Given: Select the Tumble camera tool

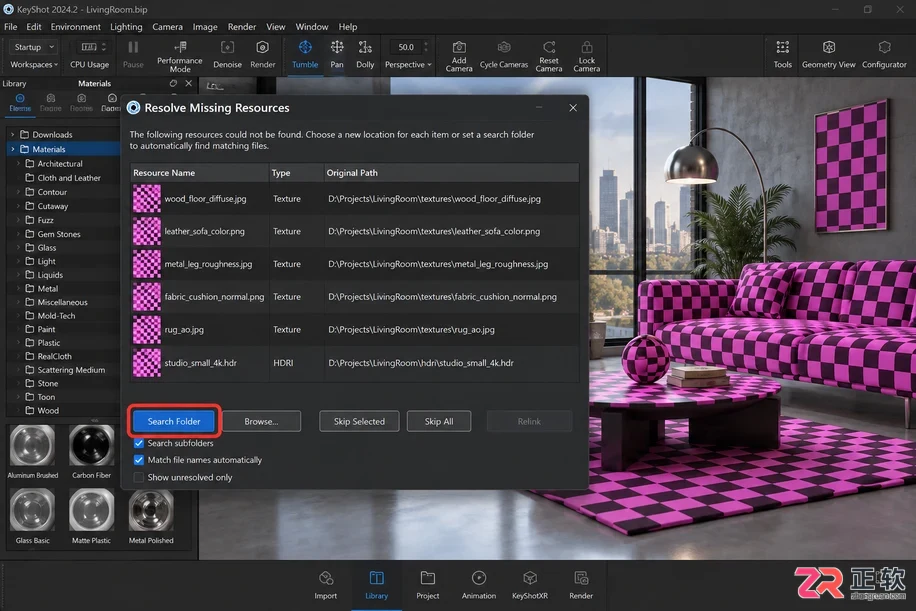Looking at the screenshot, I should (x=305, y=55).
